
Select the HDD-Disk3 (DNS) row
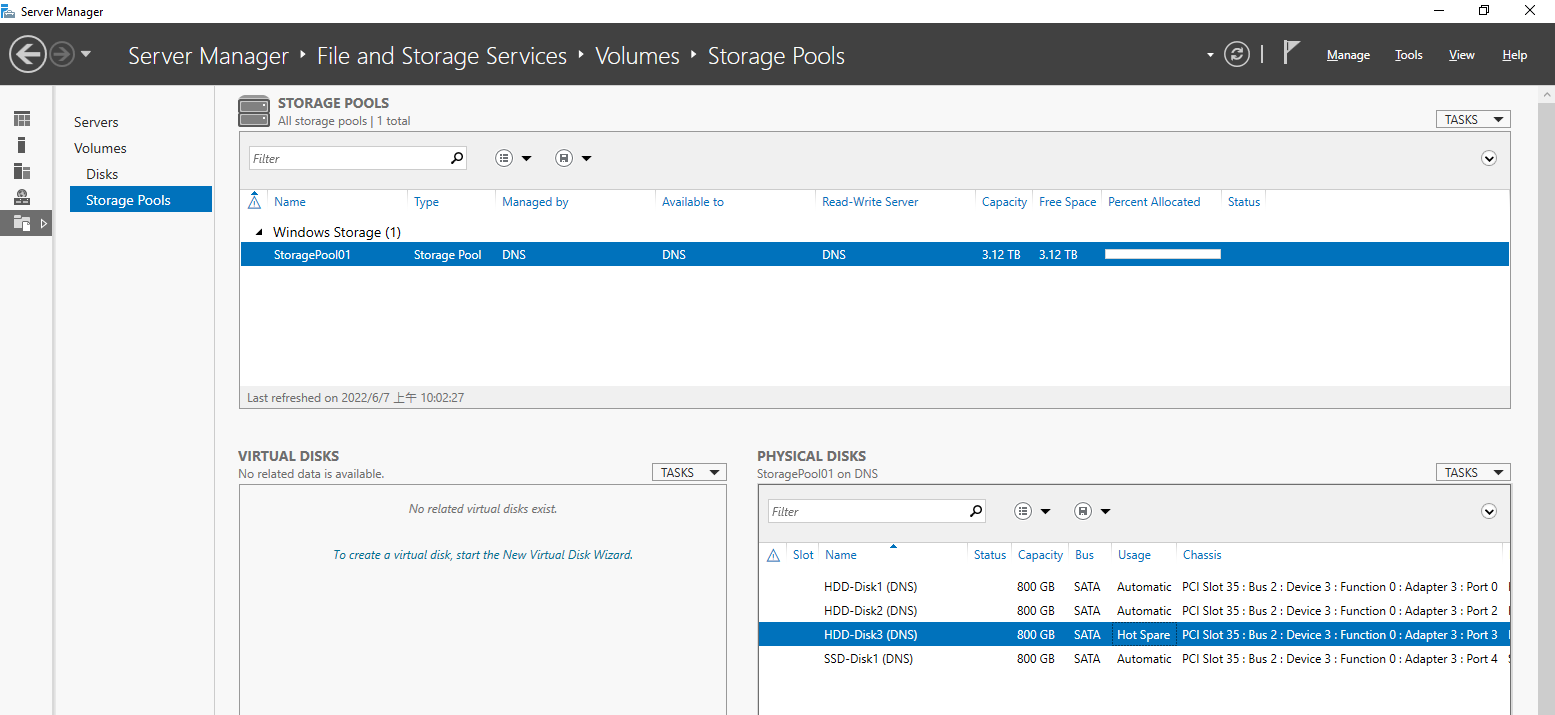[x=1134, y=635]
